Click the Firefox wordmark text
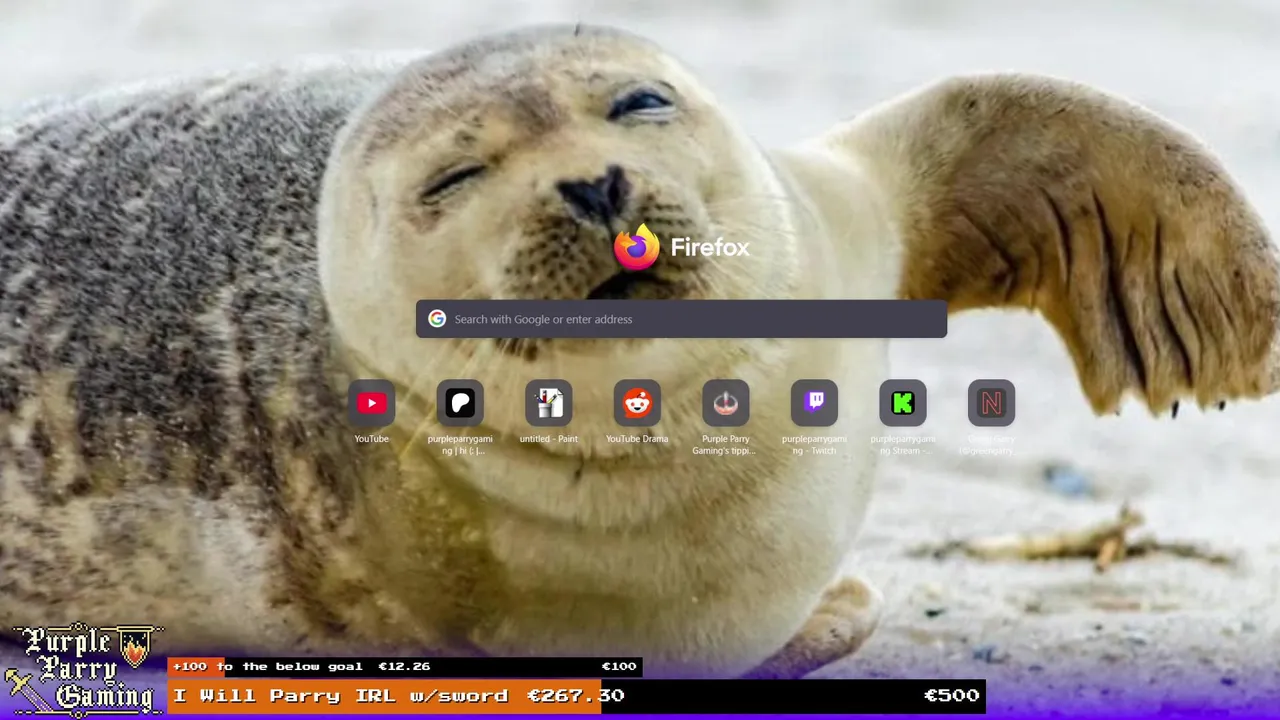The image size is (1280, 720). point(709,247)
